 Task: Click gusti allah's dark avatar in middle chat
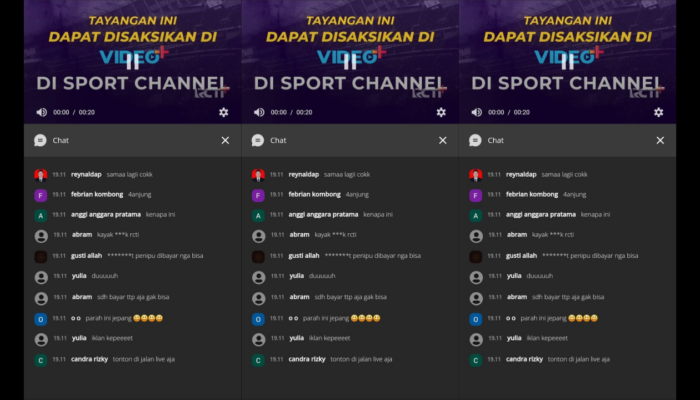[258, 257]
